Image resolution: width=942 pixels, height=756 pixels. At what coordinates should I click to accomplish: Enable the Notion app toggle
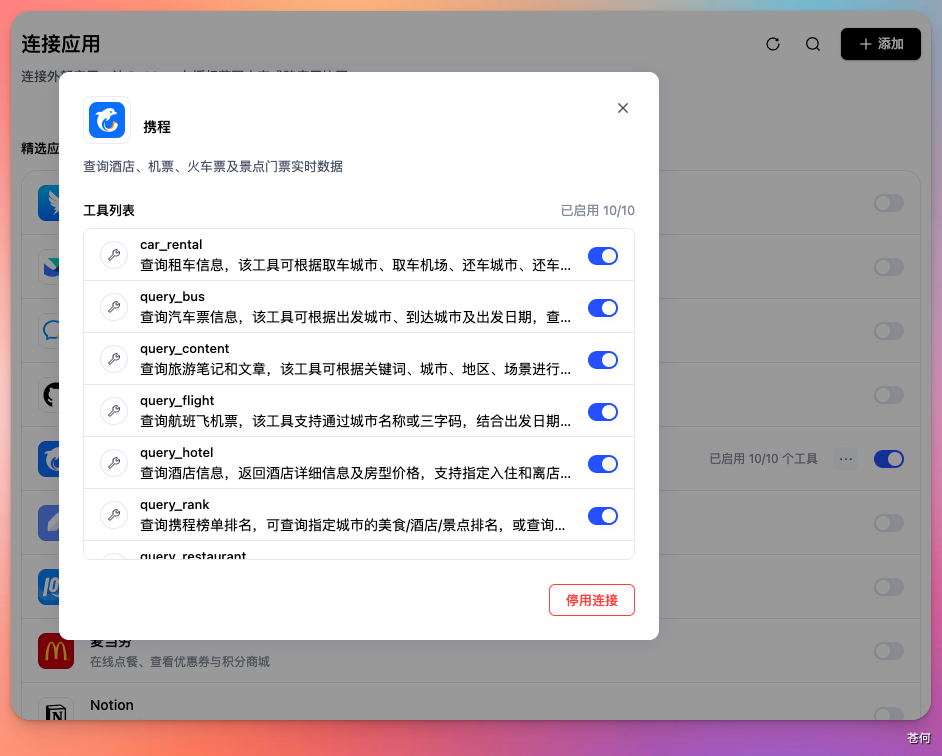click(x=889, y=713)
